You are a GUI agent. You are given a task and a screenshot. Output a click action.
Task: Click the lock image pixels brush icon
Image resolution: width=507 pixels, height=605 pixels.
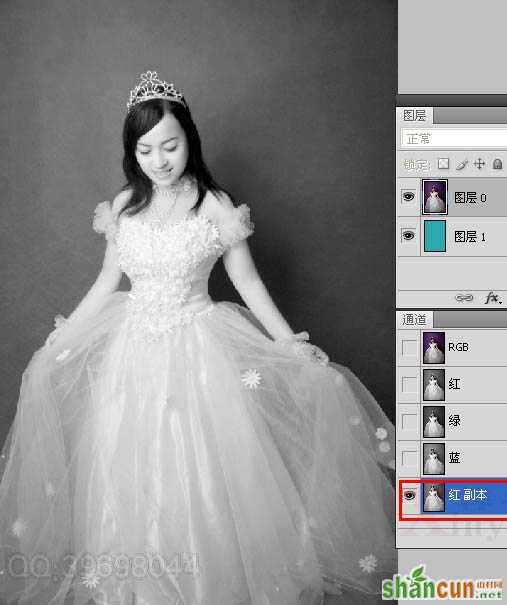tap(461, 164)
